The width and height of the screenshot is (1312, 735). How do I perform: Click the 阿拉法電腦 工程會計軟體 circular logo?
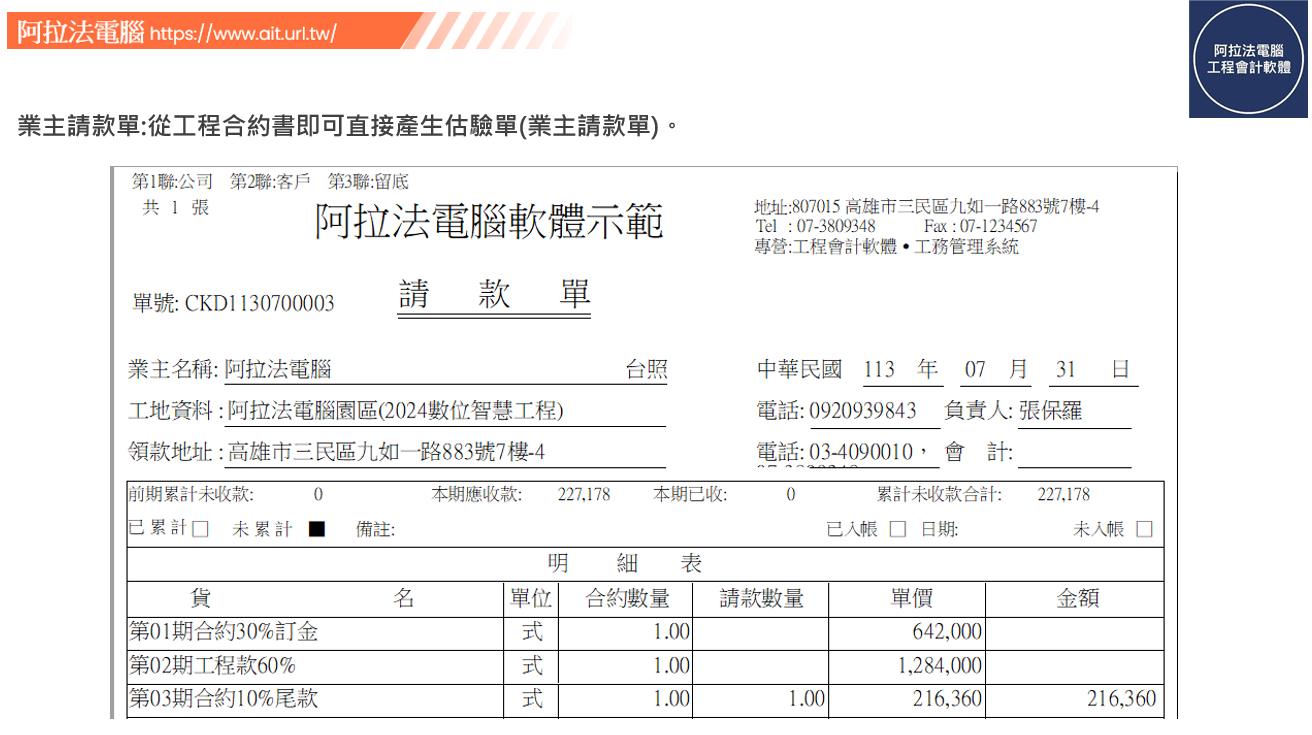point(1249,59)
